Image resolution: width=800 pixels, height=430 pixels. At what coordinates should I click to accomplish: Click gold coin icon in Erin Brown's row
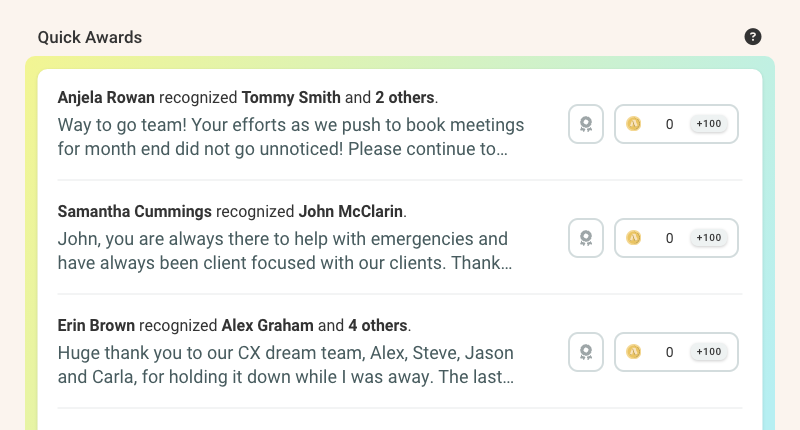point(633,352)
